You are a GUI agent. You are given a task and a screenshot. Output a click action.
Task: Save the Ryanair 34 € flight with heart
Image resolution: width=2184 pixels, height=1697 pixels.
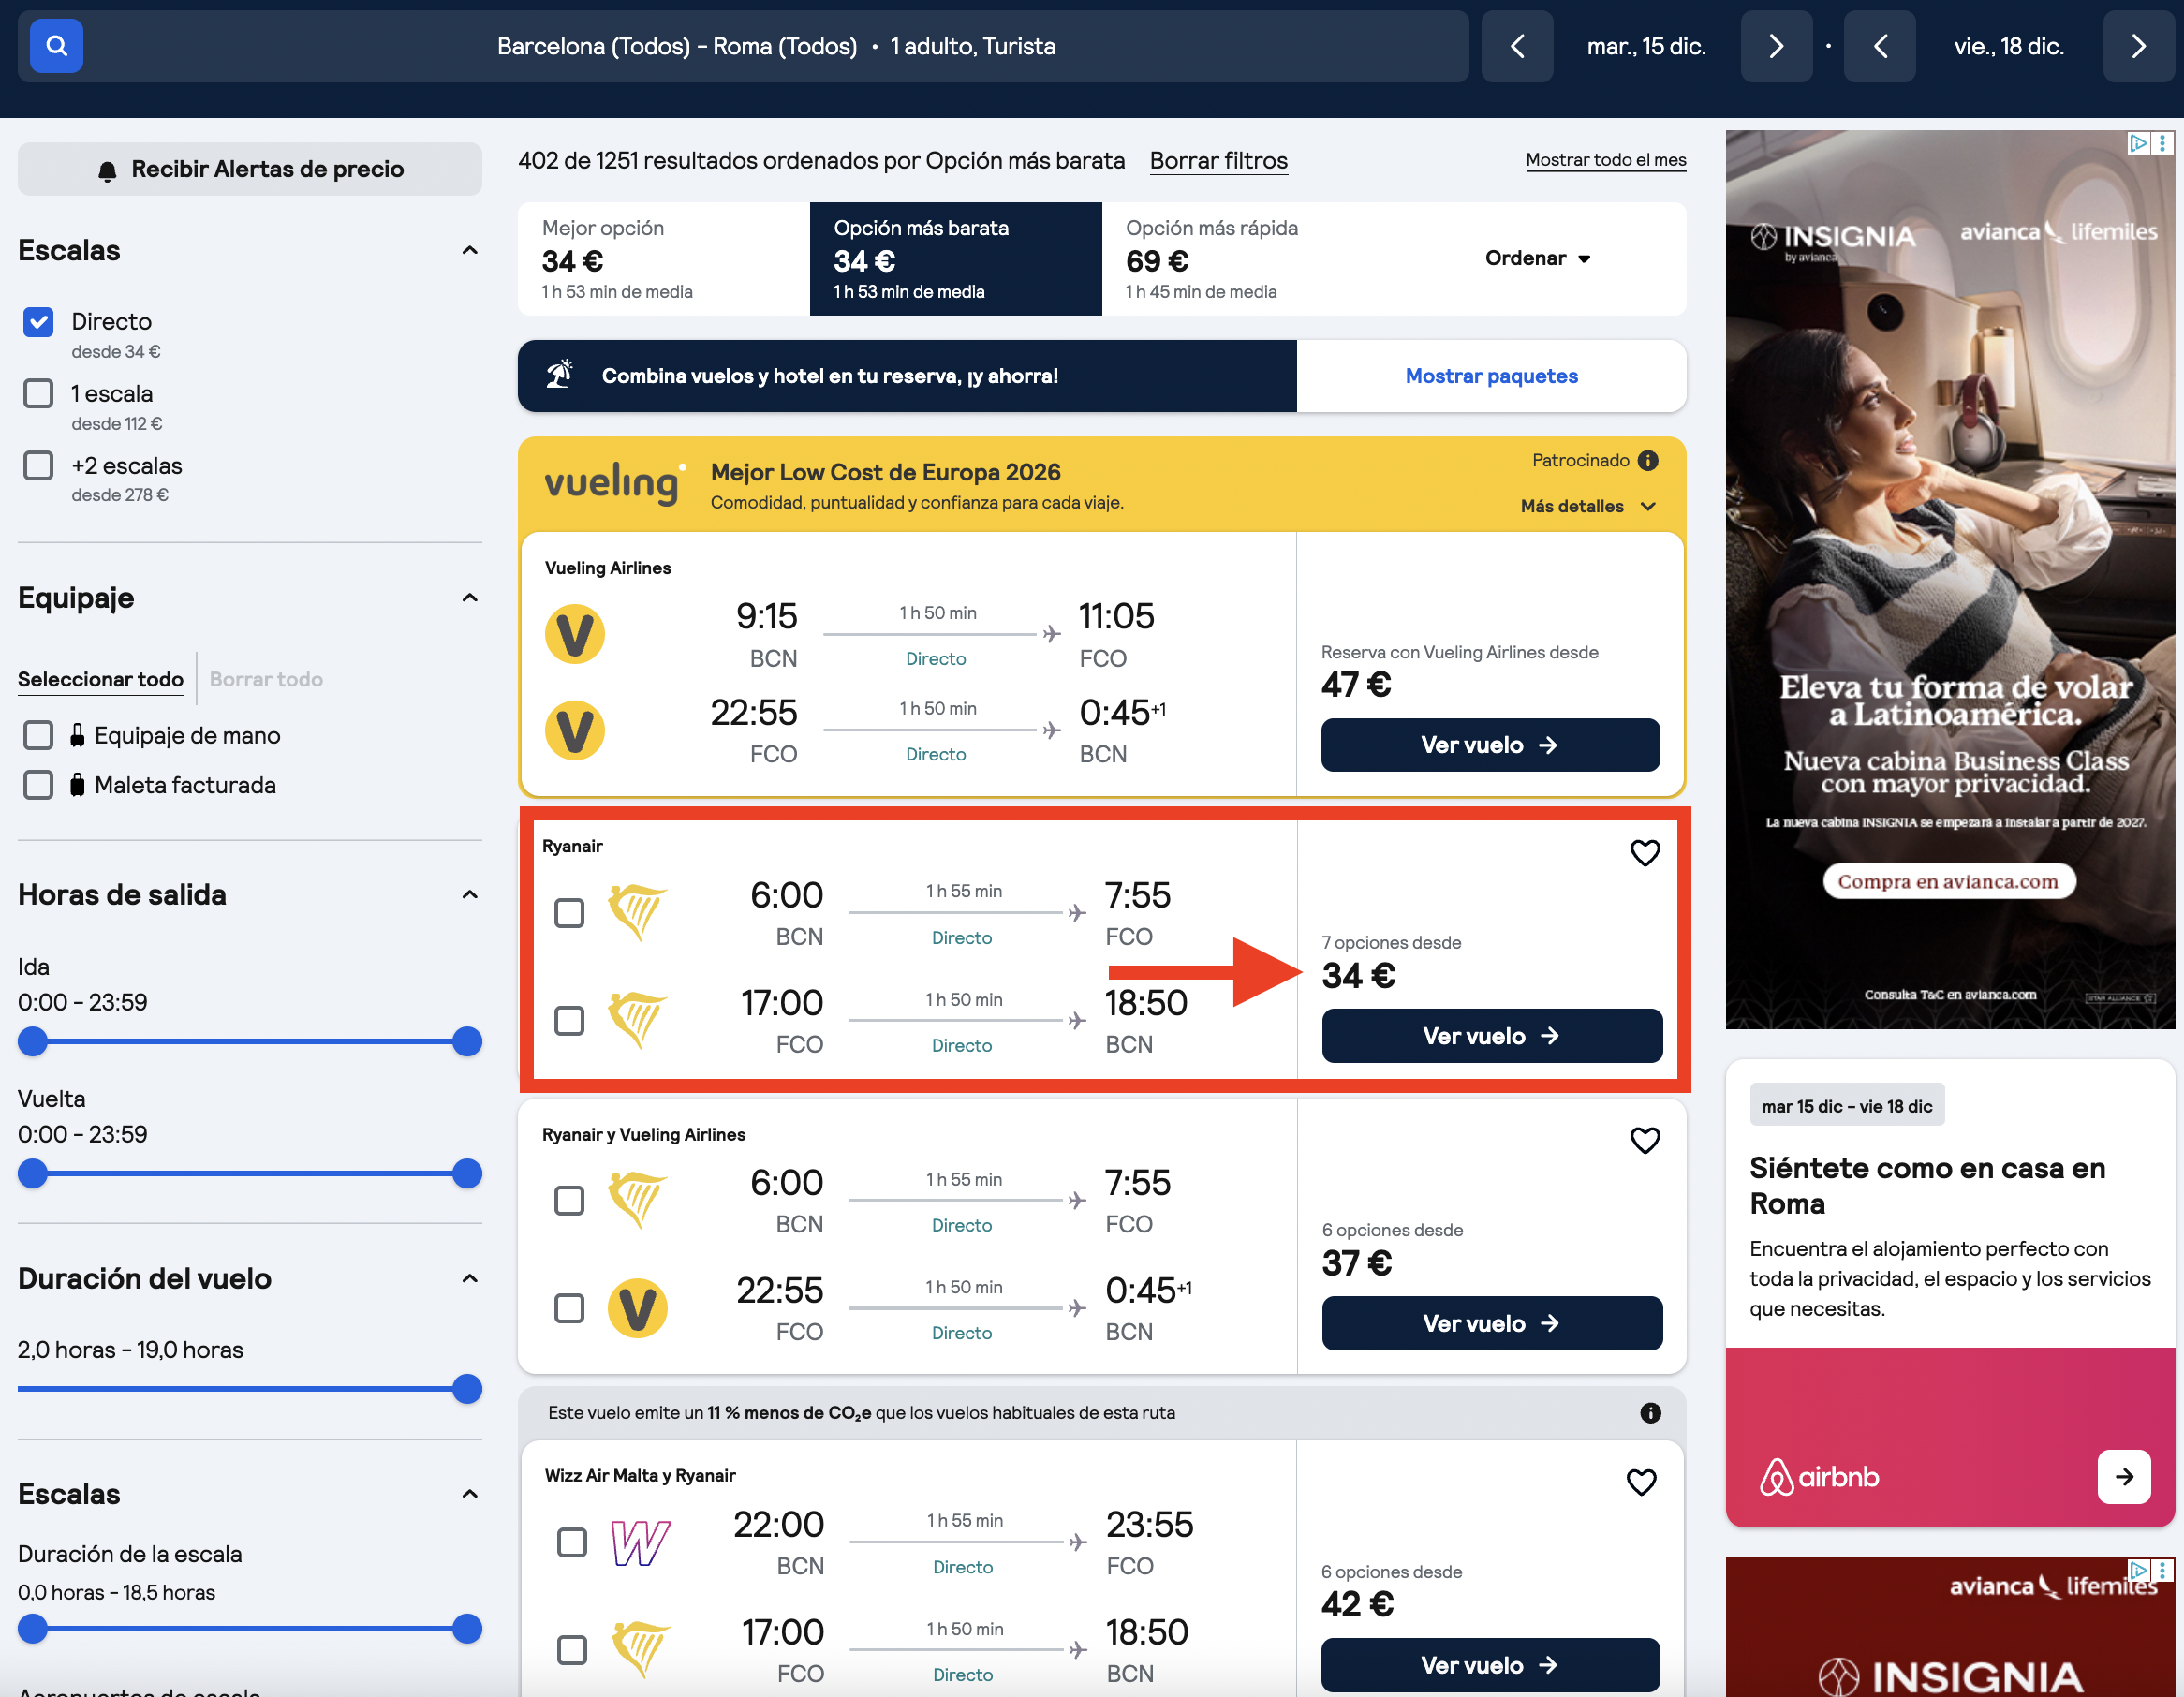pyautogui.click(x=1645, y=853)
